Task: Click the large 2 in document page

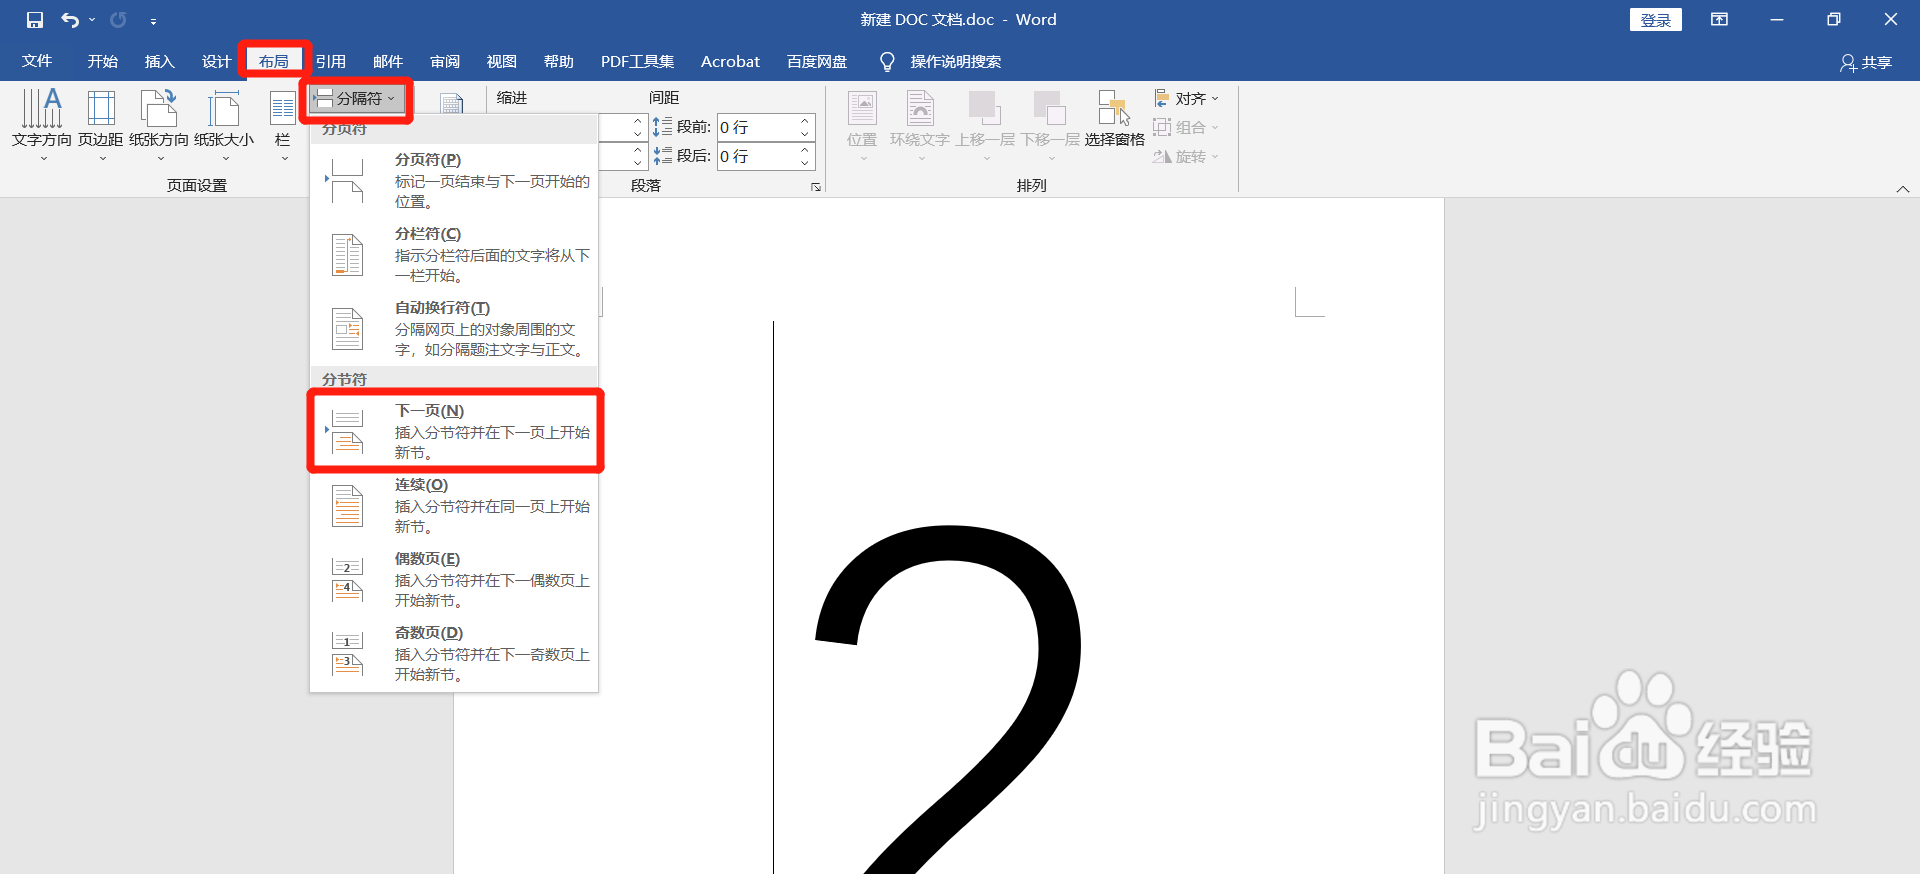Action: (948, 698)
